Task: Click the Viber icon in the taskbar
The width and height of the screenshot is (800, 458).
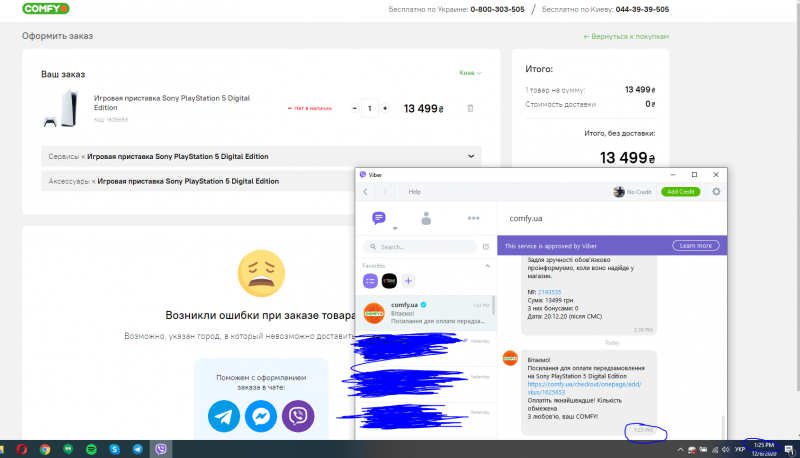Action: point(161,449)
